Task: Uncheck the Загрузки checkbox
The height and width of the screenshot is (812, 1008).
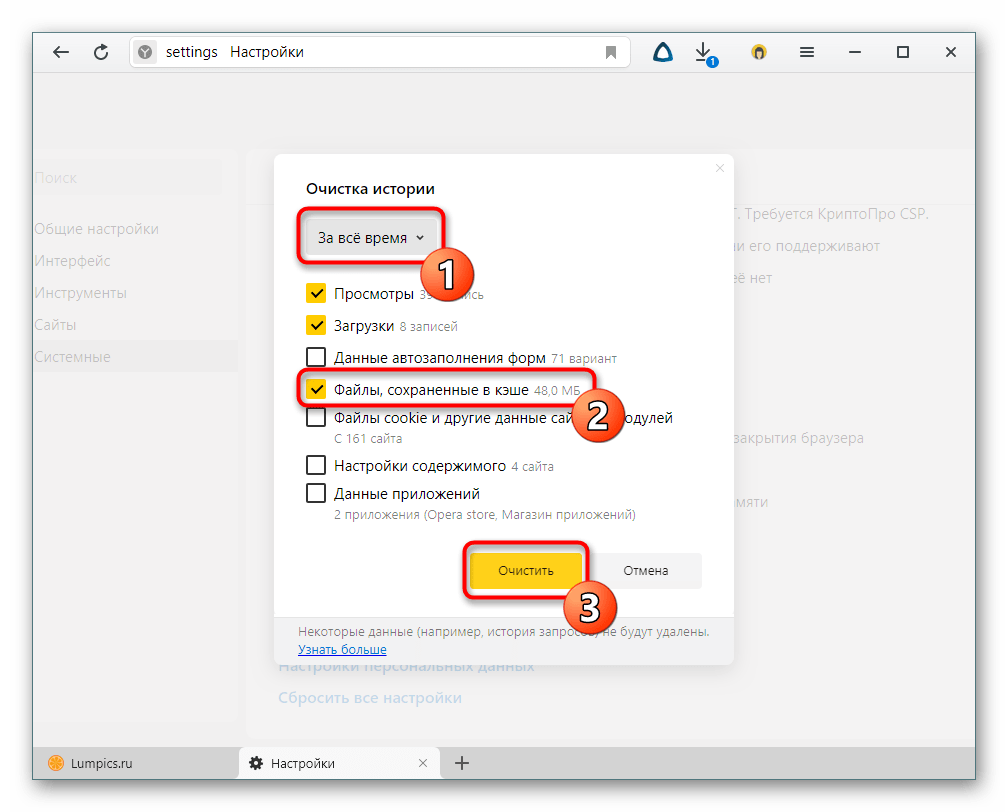Action: (x=316, y=326)
